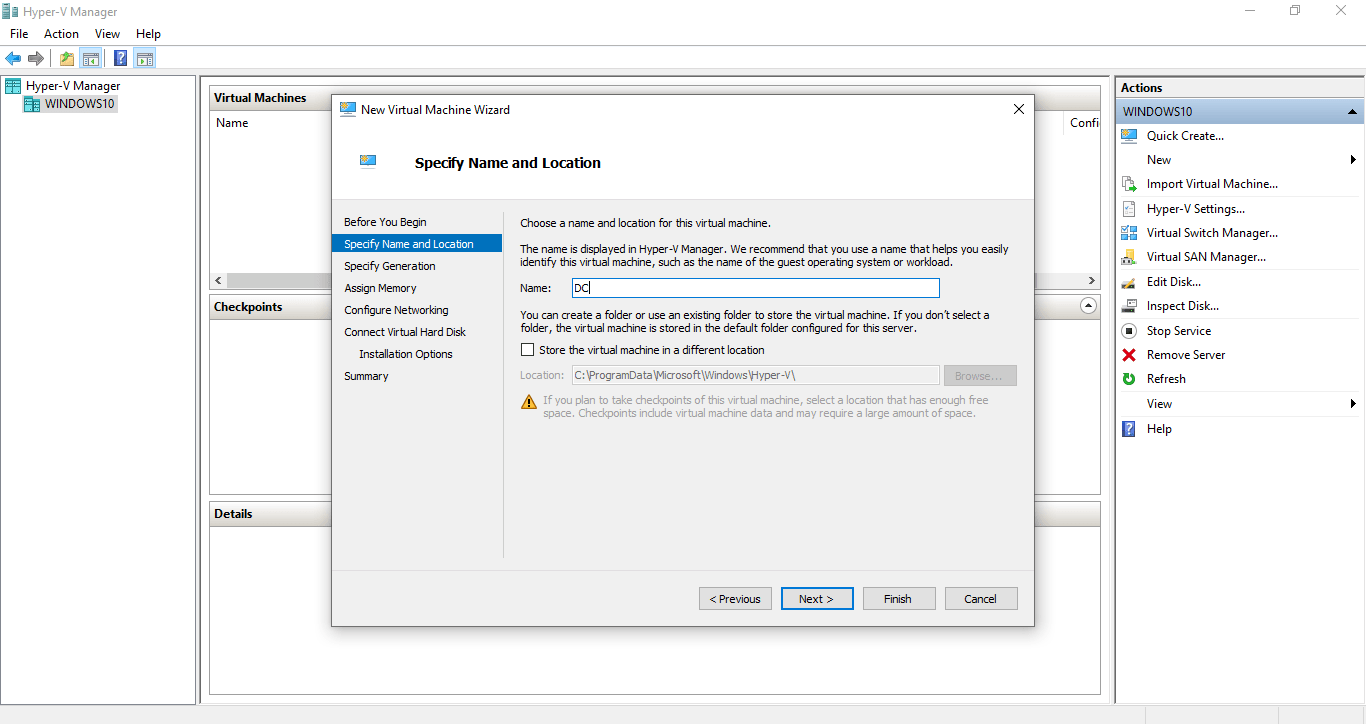This screenshot has height=724, width=1366.
Task: Select the Specify Name and Location step
Action: [x=417, y=244]
